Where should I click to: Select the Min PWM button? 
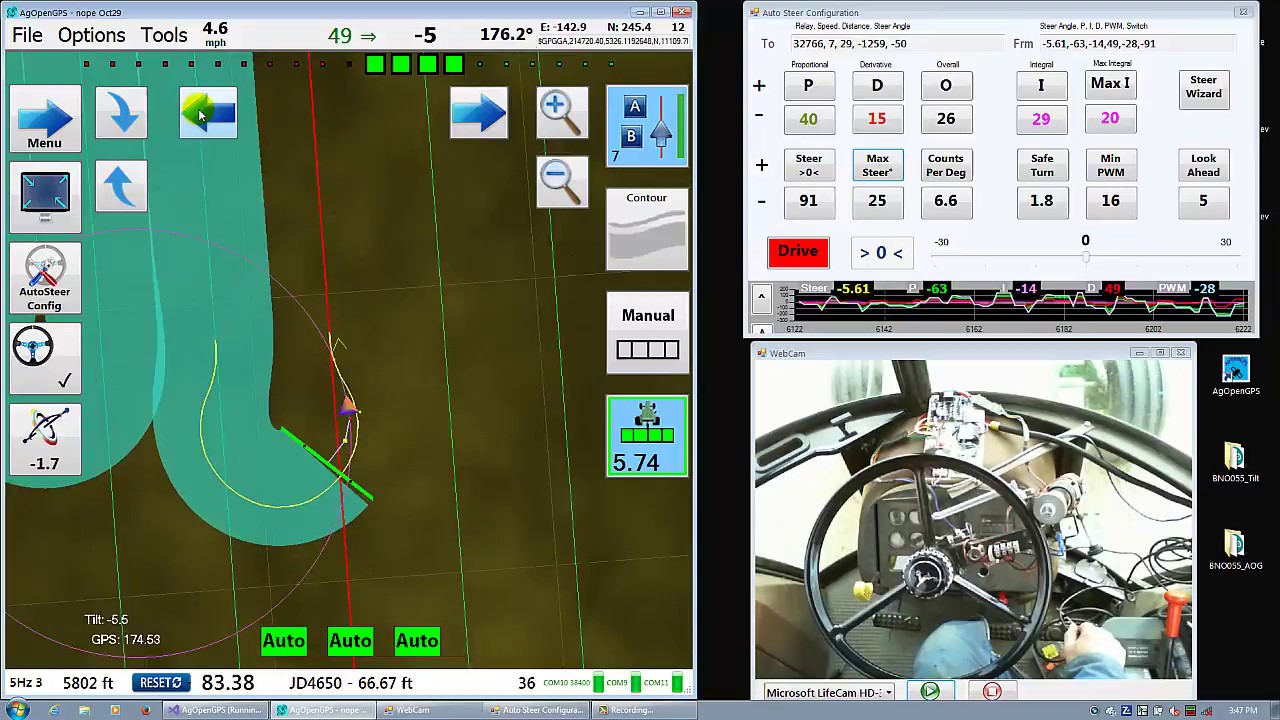pyautogui.click(x=1110, y=165)
